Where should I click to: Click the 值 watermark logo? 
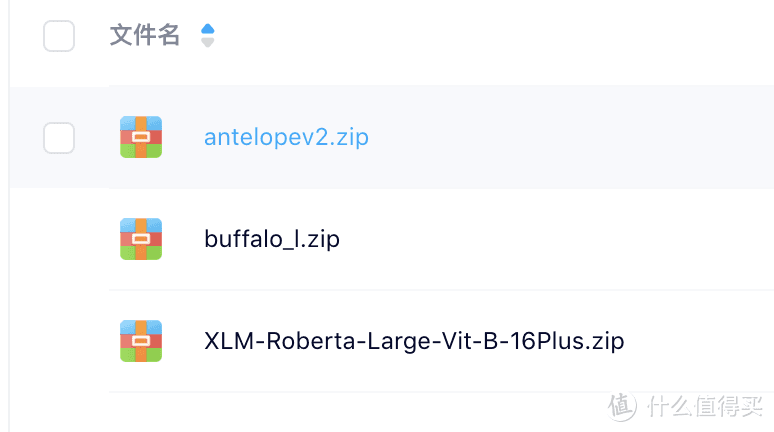621,407
